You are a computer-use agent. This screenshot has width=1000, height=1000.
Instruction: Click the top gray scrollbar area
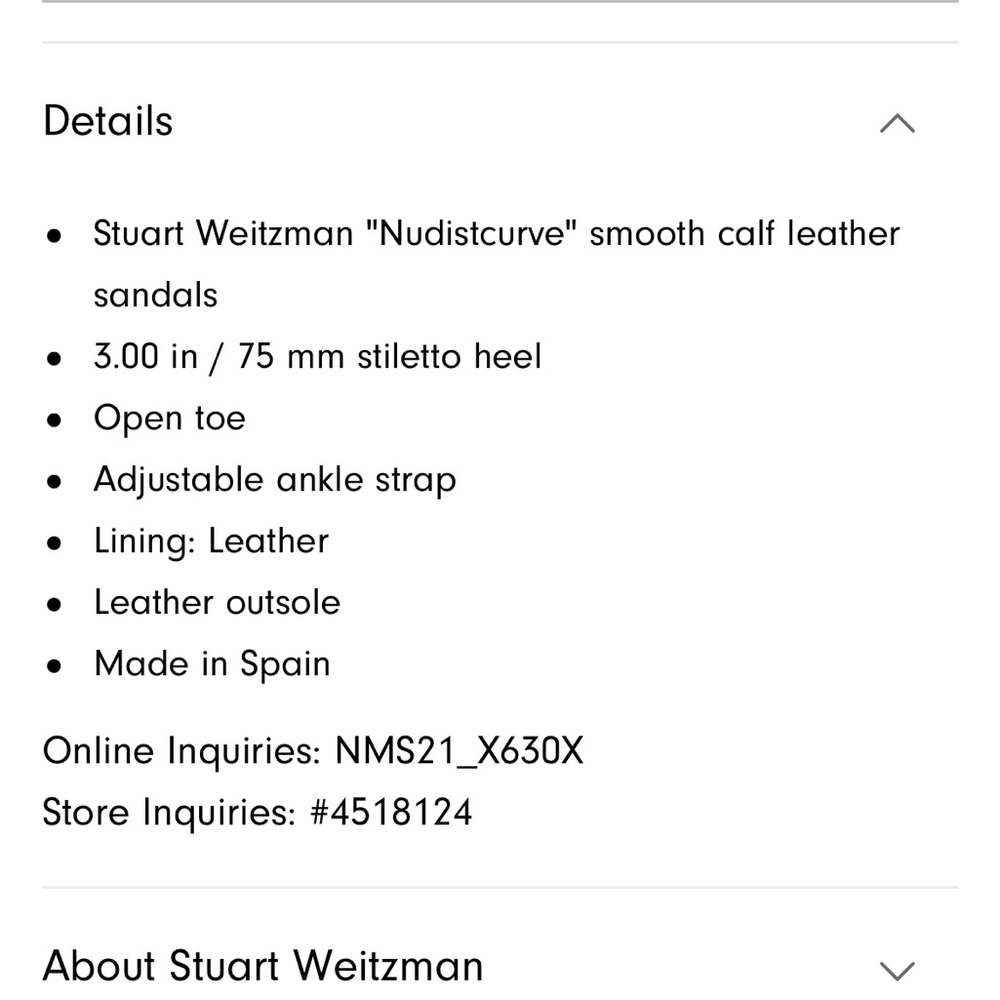500,8
